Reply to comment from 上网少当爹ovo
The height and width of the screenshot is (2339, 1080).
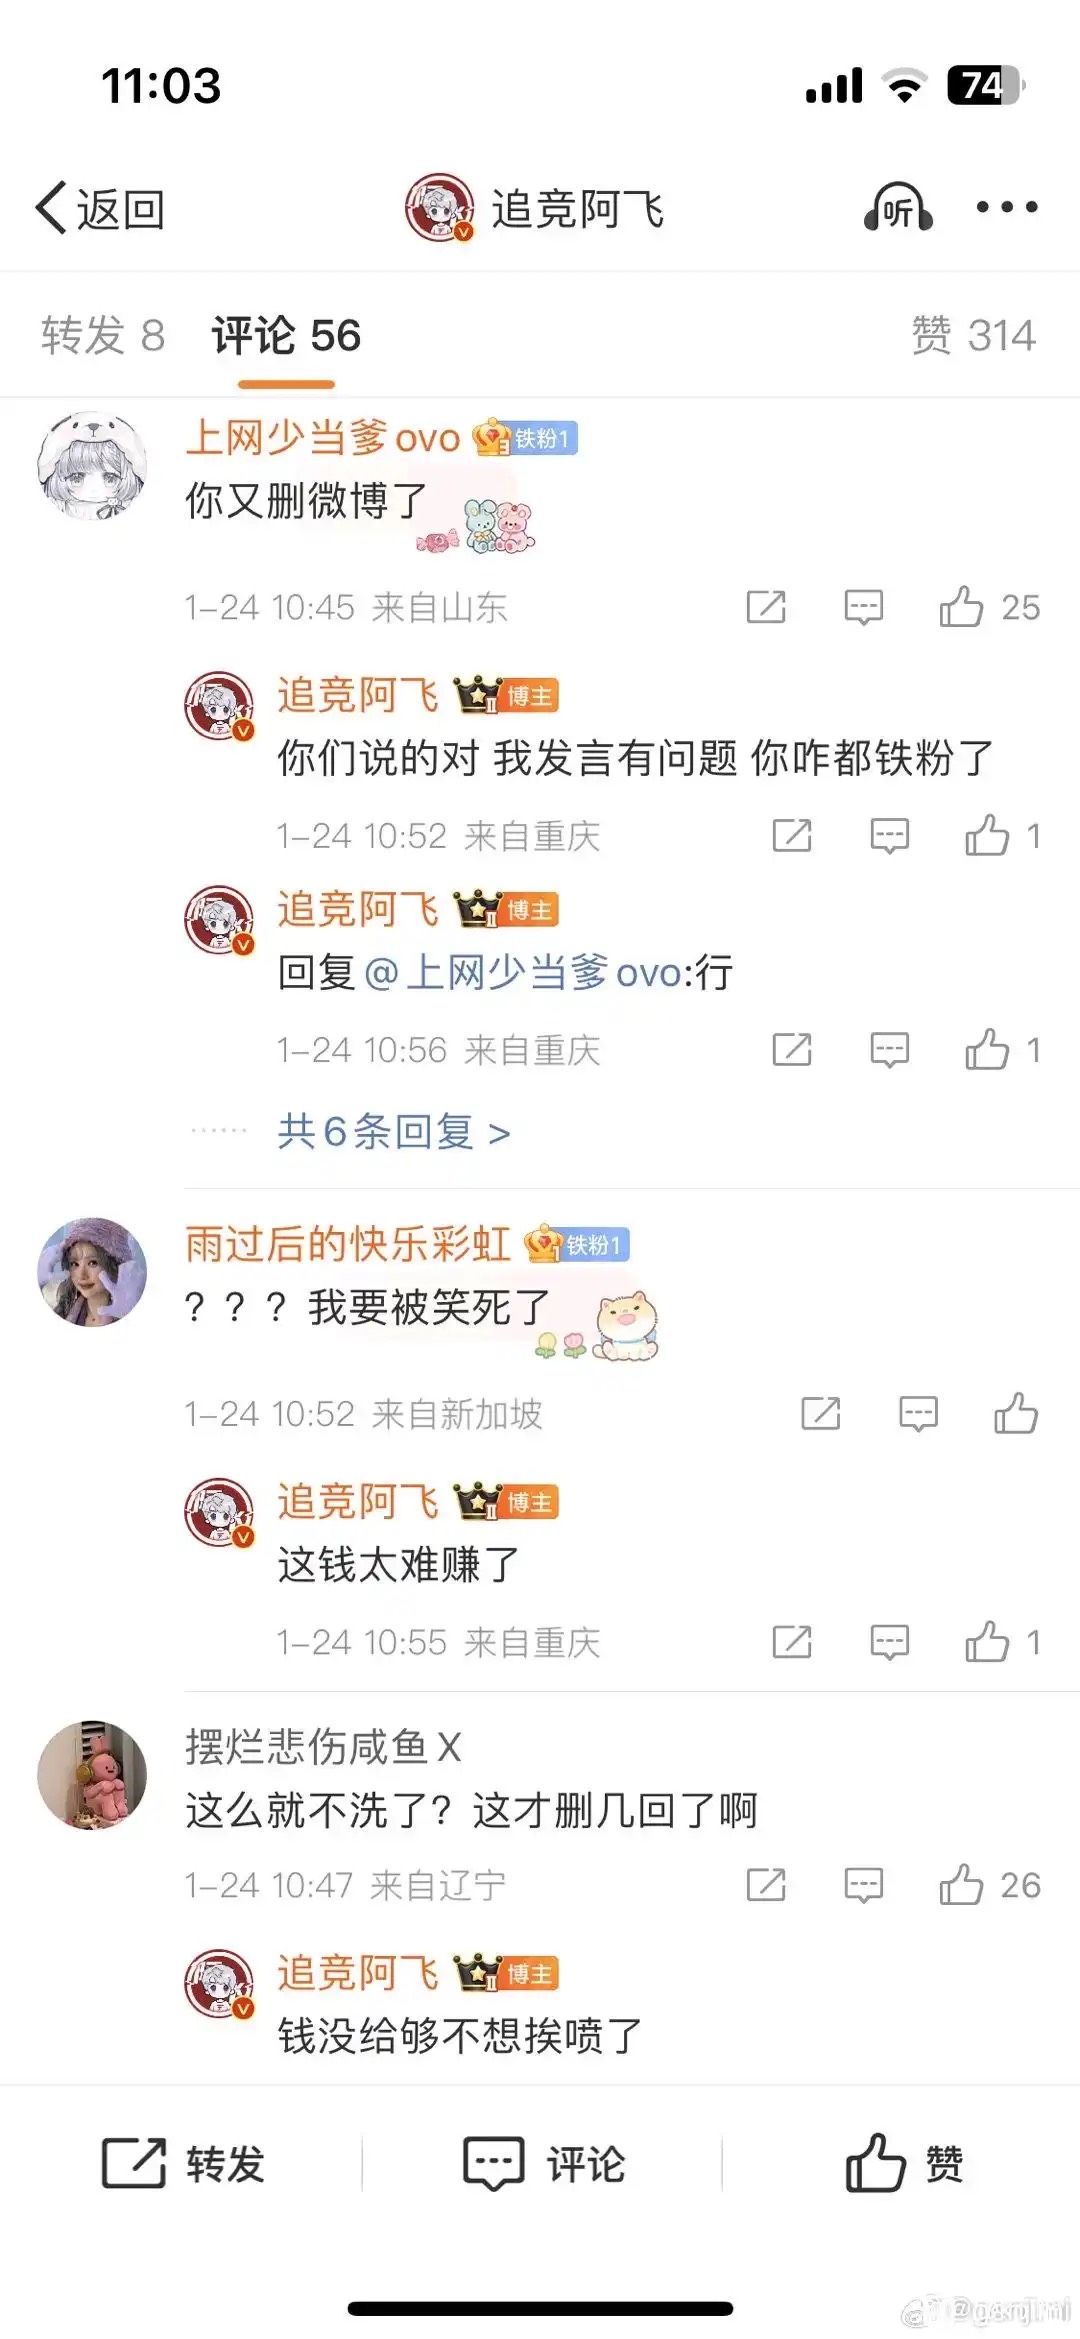(x=863, y=607)
